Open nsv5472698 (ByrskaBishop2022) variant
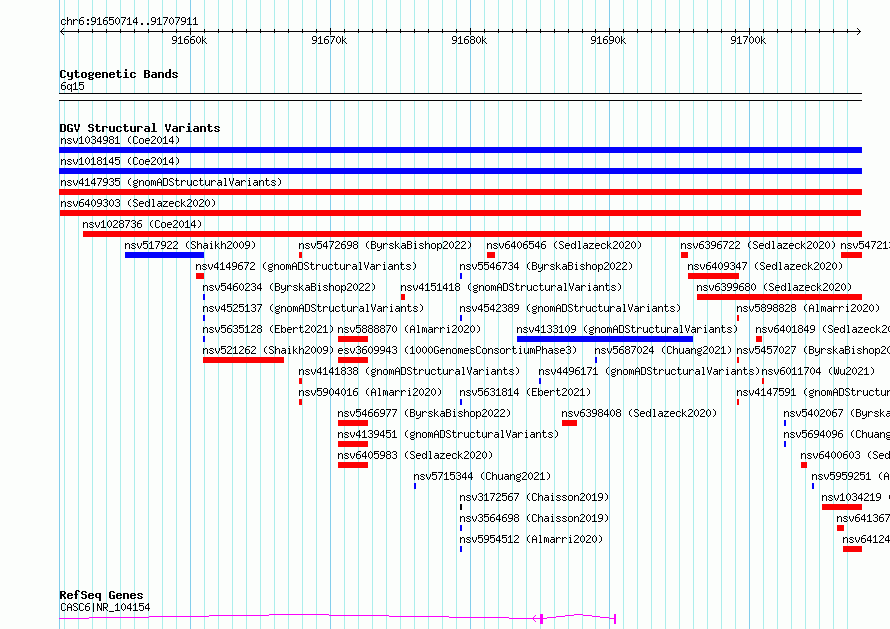 [385, 245]
